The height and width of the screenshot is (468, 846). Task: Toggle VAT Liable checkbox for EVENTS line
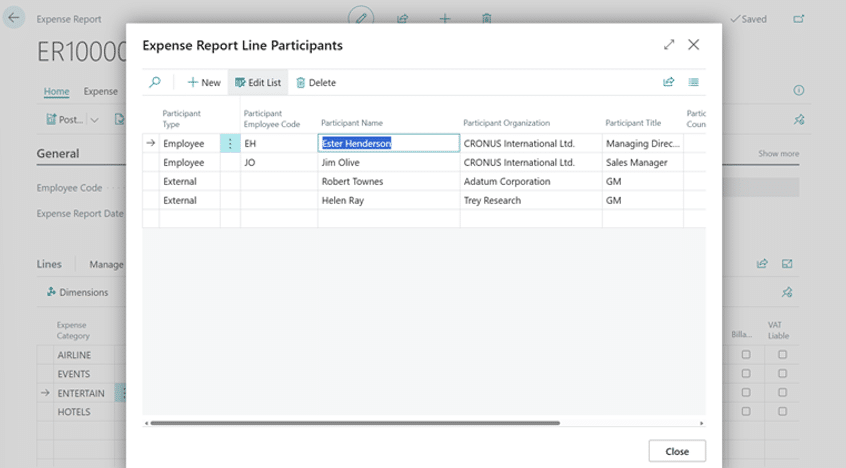coord(782,374)
